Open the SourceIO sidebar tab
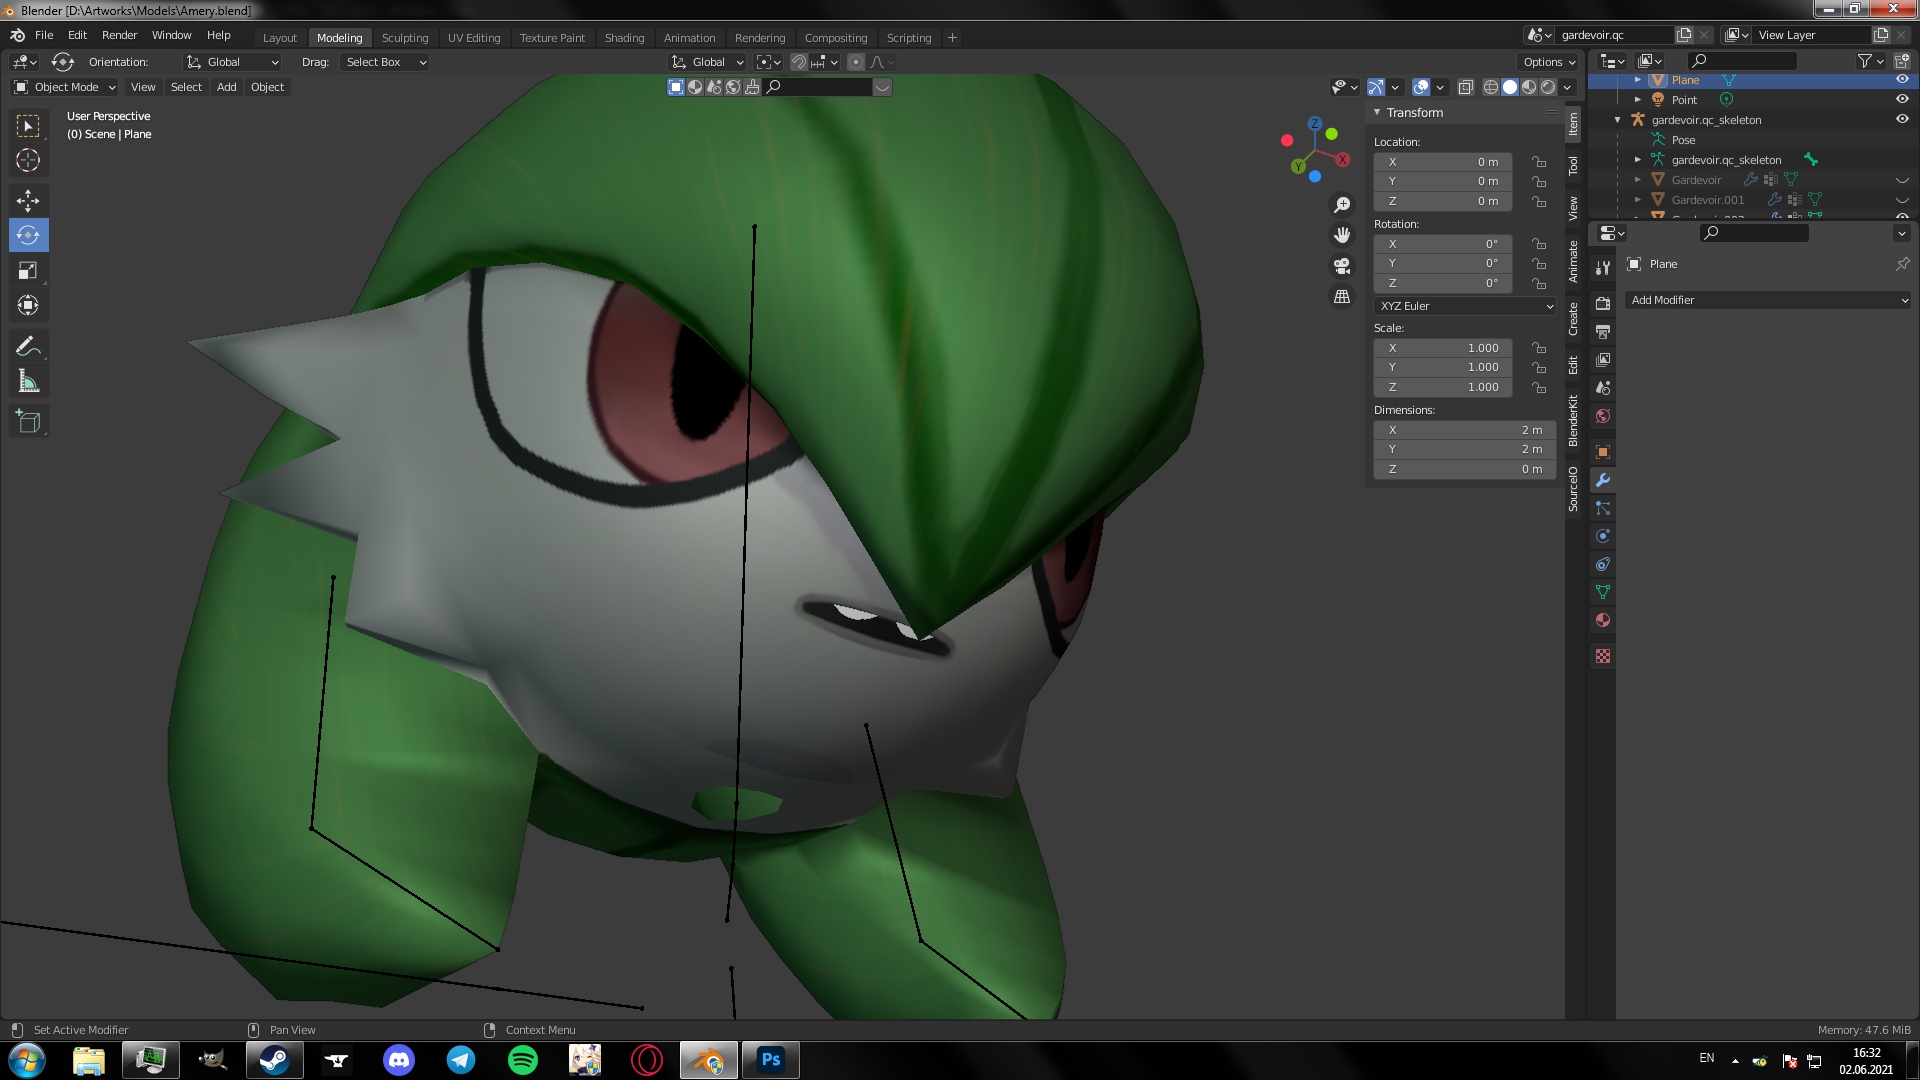The width and height of the screenshot is (1920, 1080). pos(1573,490)
